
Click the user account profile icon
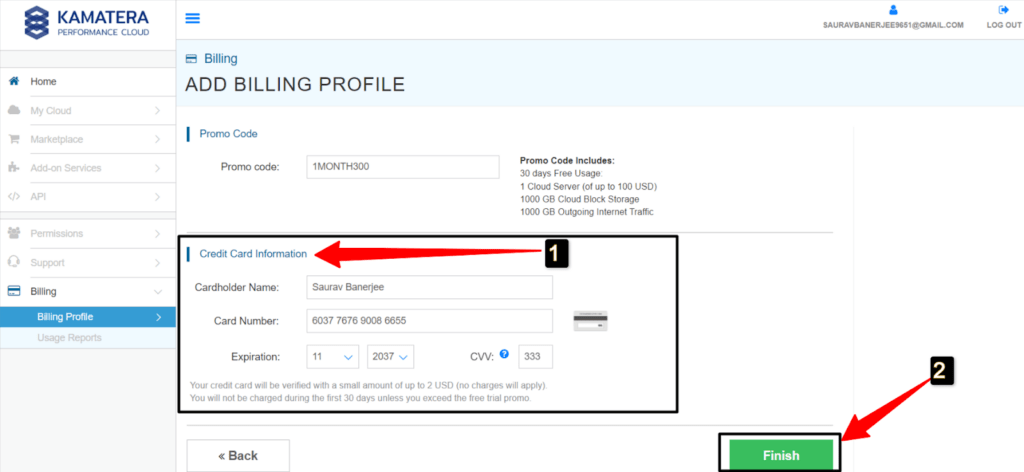coord(893,10)
